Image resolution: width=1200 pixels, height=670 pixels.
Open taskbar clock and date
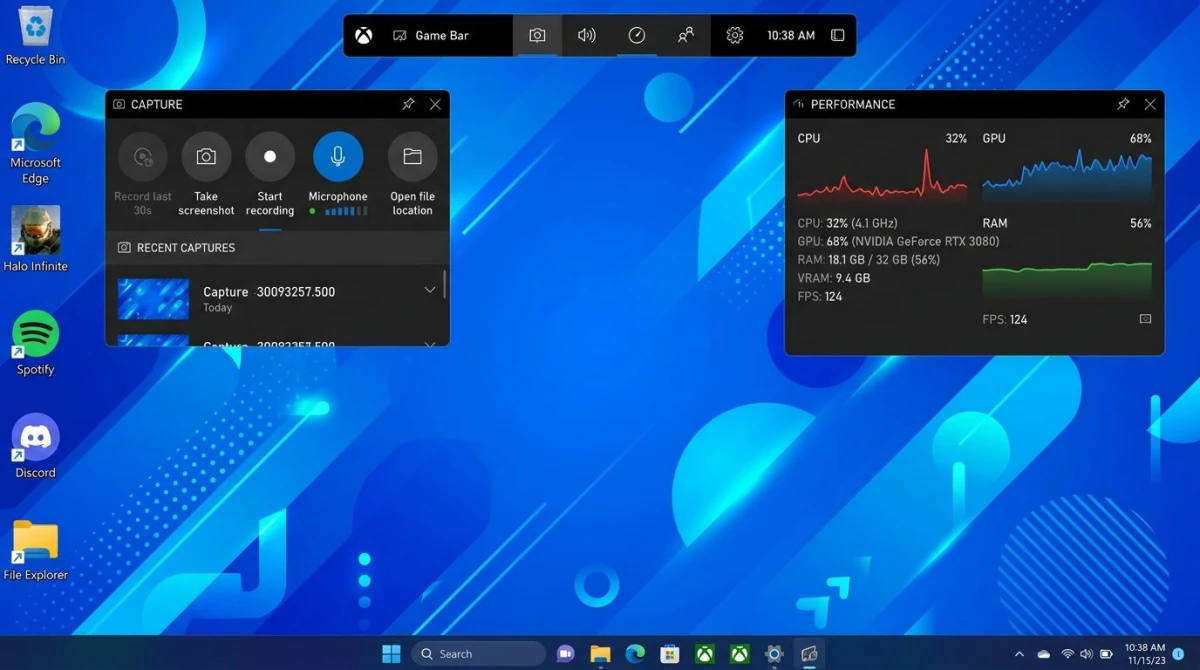click(x=1144, y=654)
